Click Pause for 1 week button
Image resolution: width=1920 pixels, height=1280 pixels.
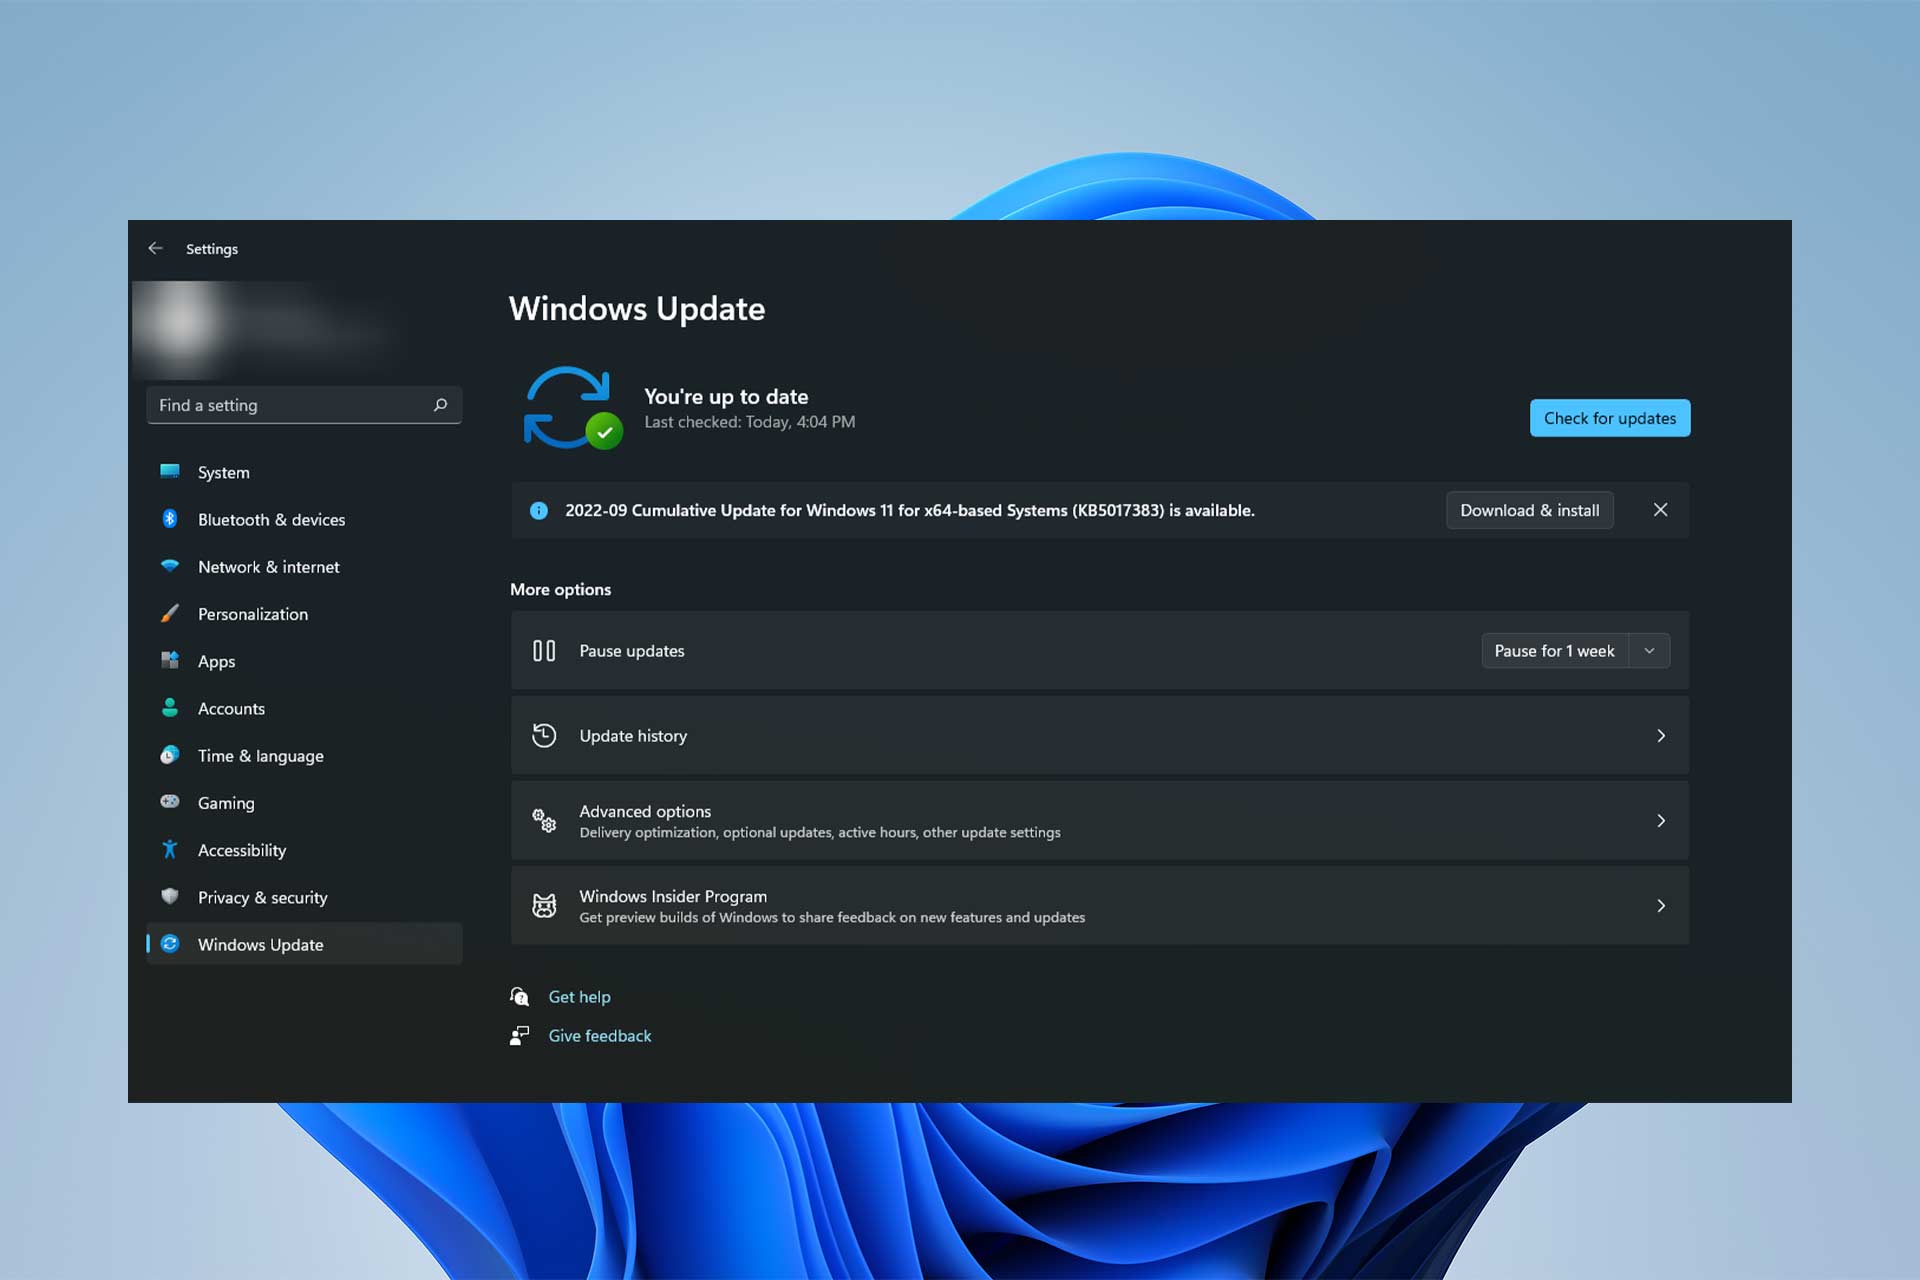click(1554, 651)
